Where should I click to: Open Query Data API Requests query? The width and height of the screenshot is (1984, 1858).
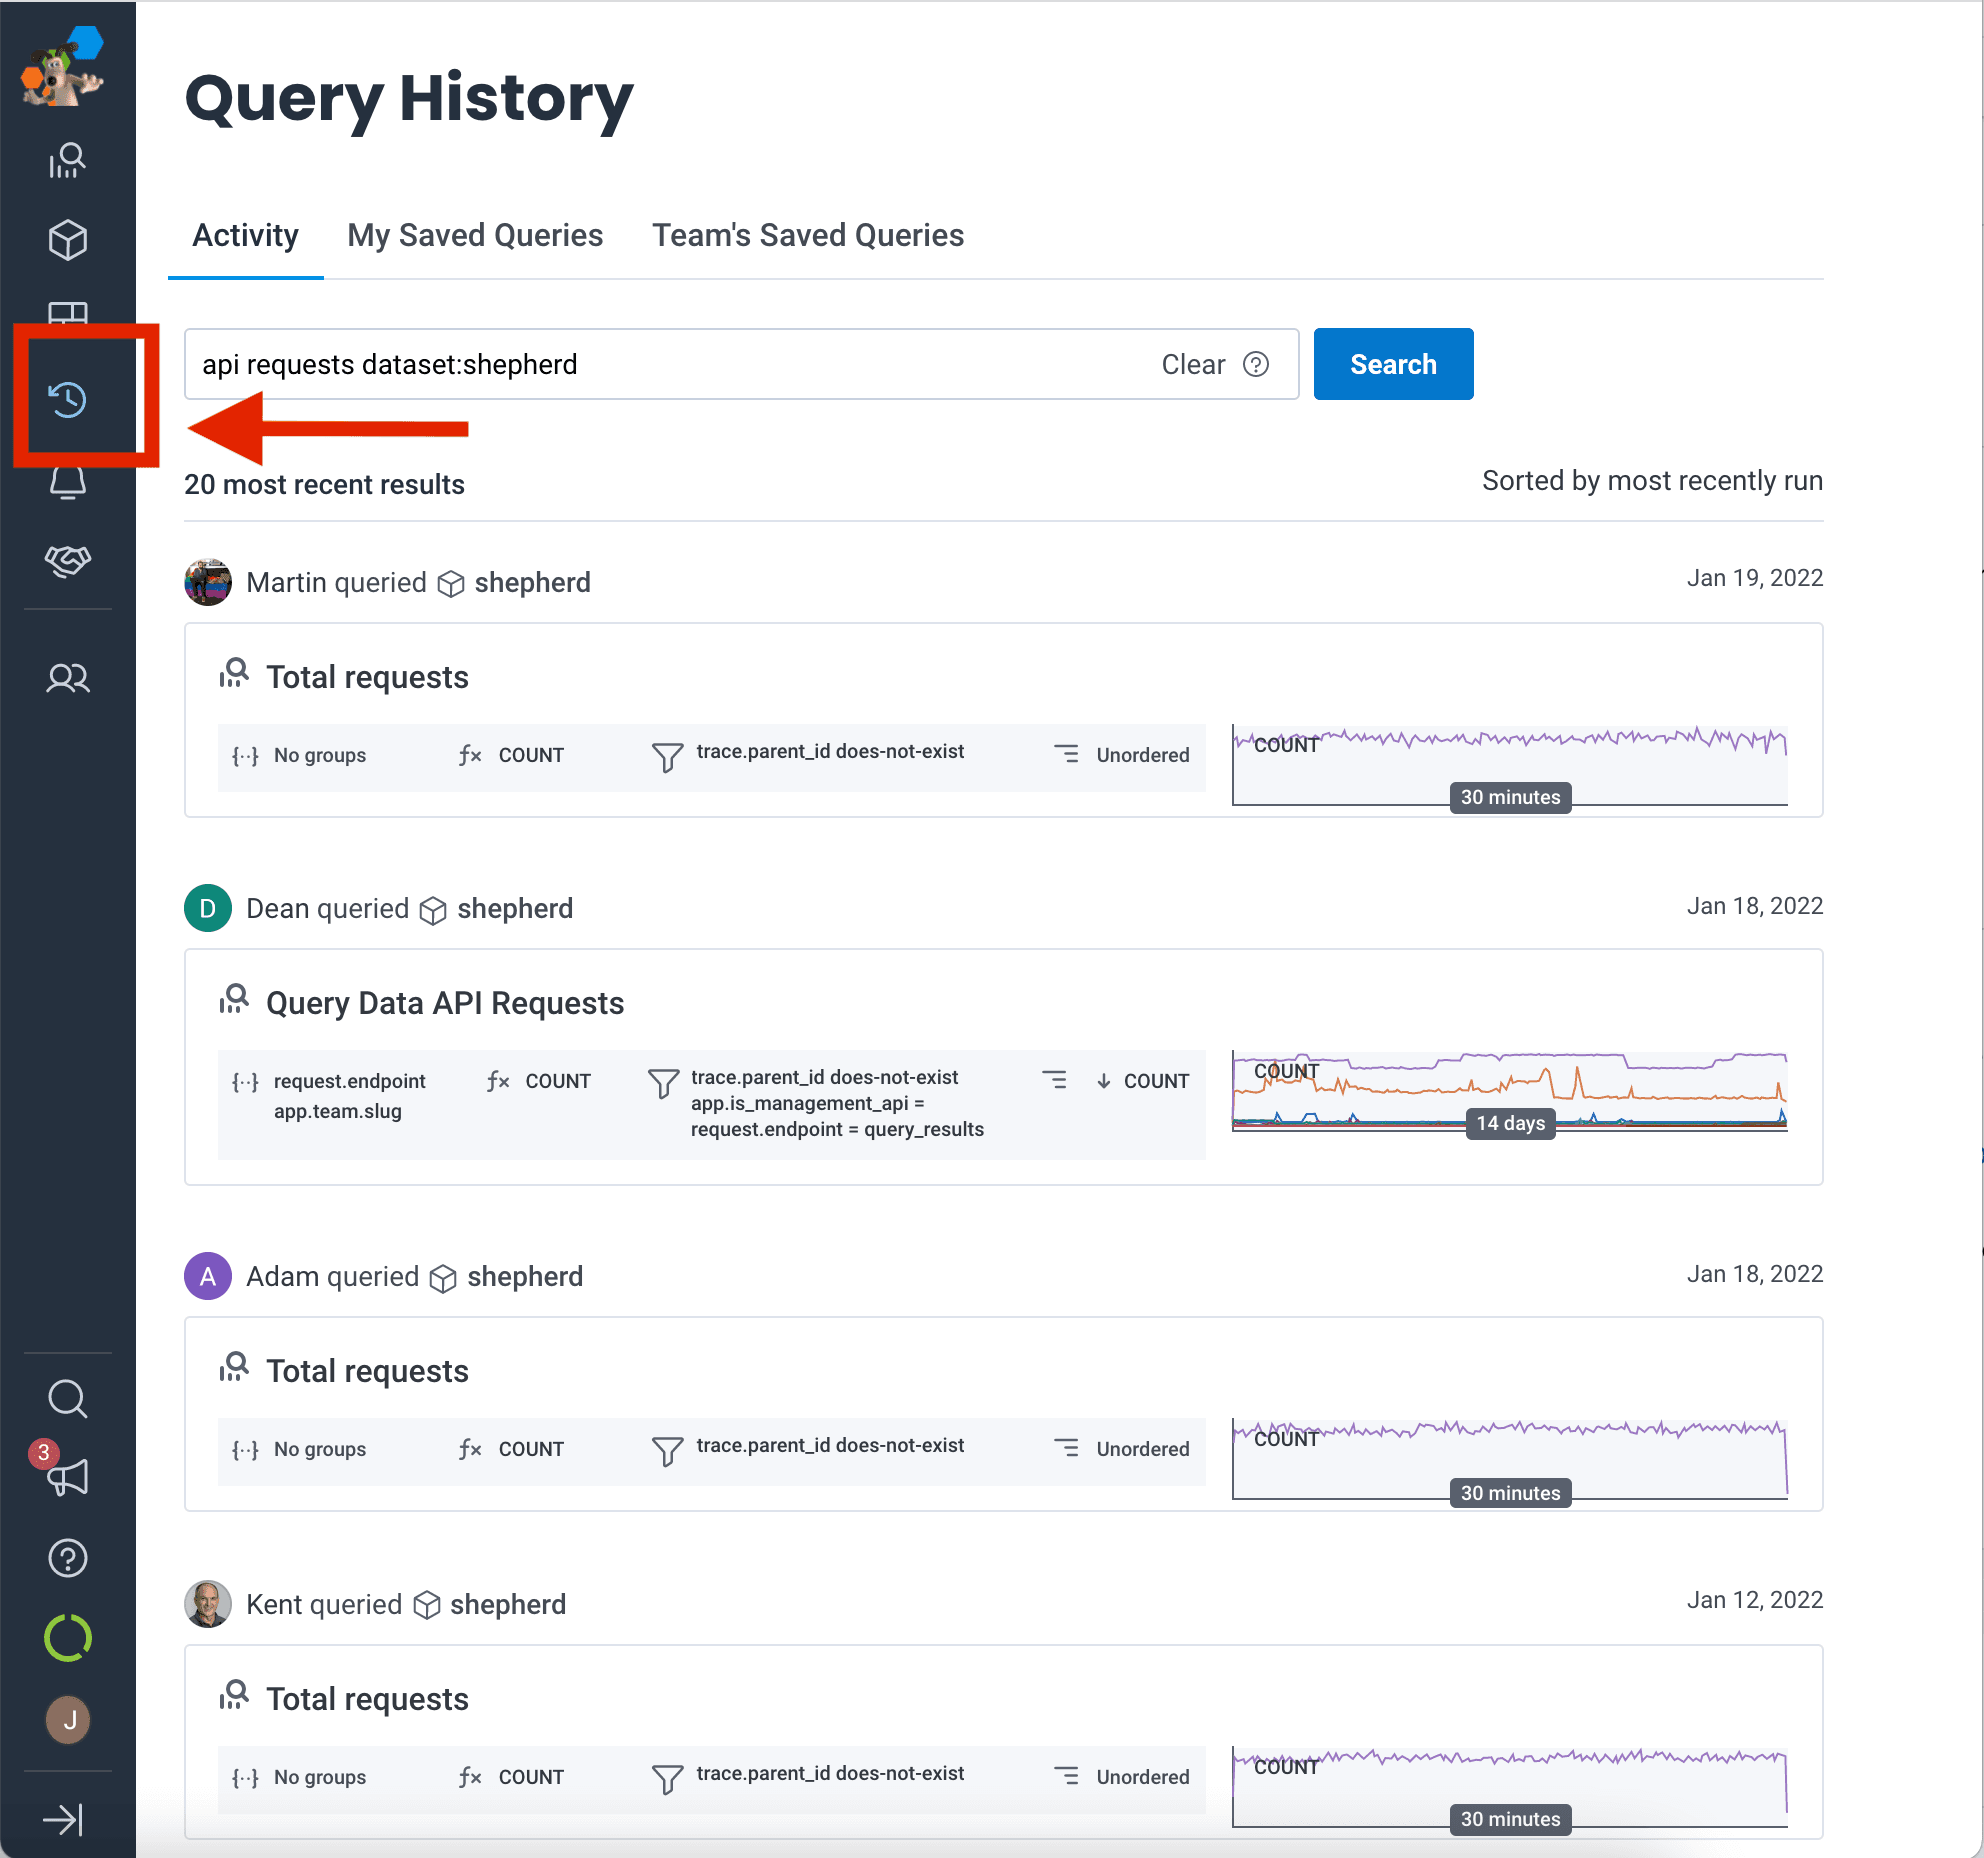(x=445, y=1003)
